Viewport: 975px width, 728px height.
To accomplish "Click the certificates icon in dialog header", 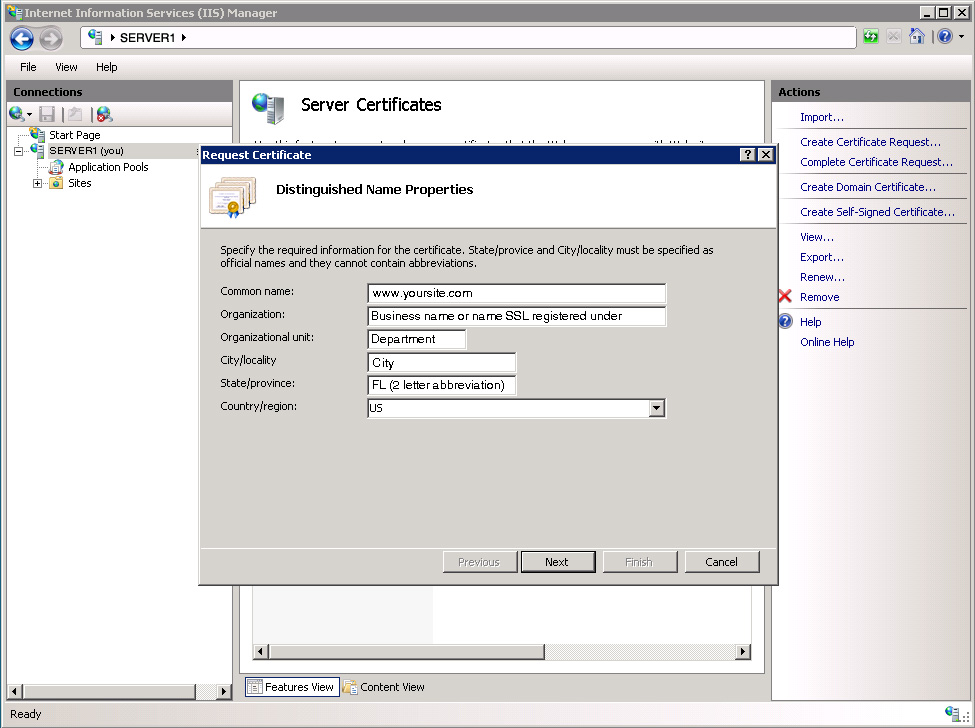I will 233,196.
